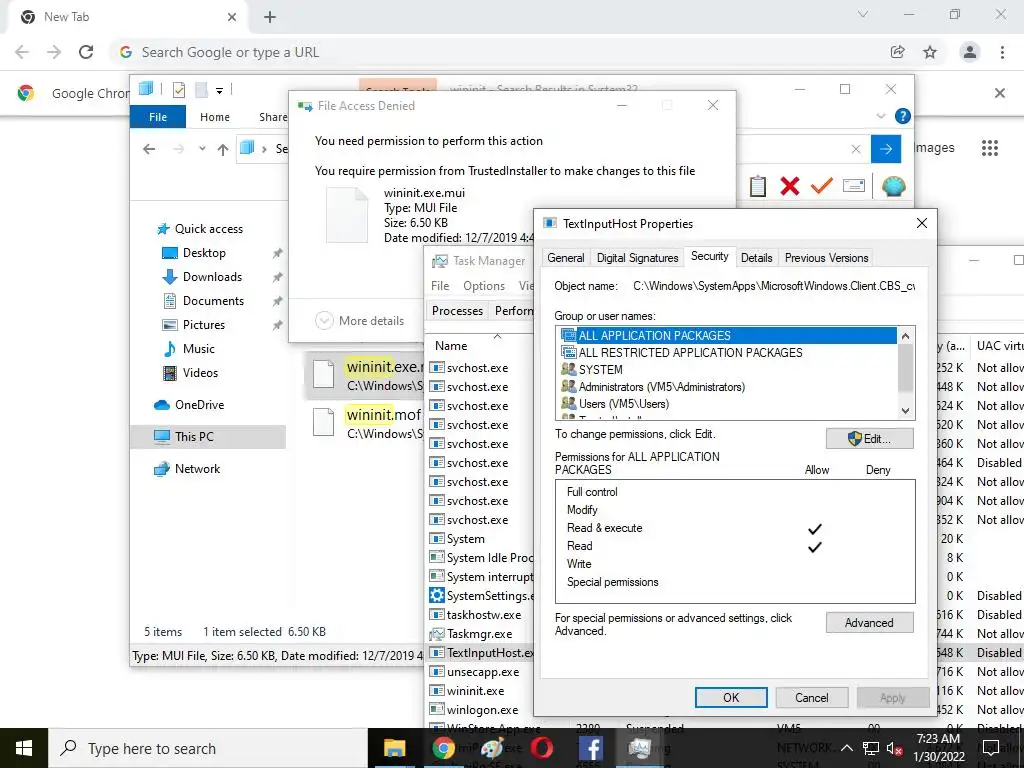
Task: Open the File menu in Task Manager
Action: click(x=440, y=286)
